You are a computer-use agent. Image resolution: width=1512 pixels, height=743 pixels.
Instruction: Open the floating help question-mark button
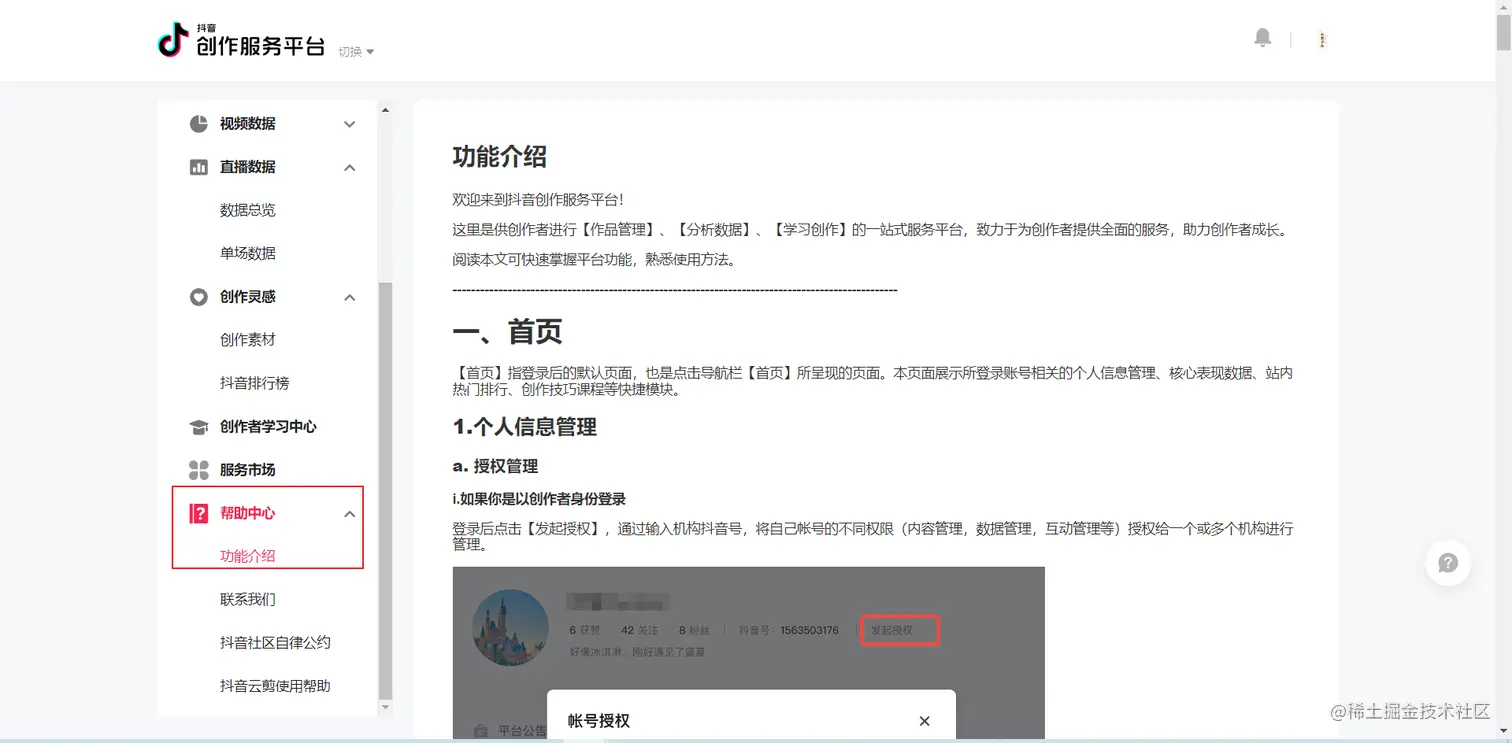1448,563
